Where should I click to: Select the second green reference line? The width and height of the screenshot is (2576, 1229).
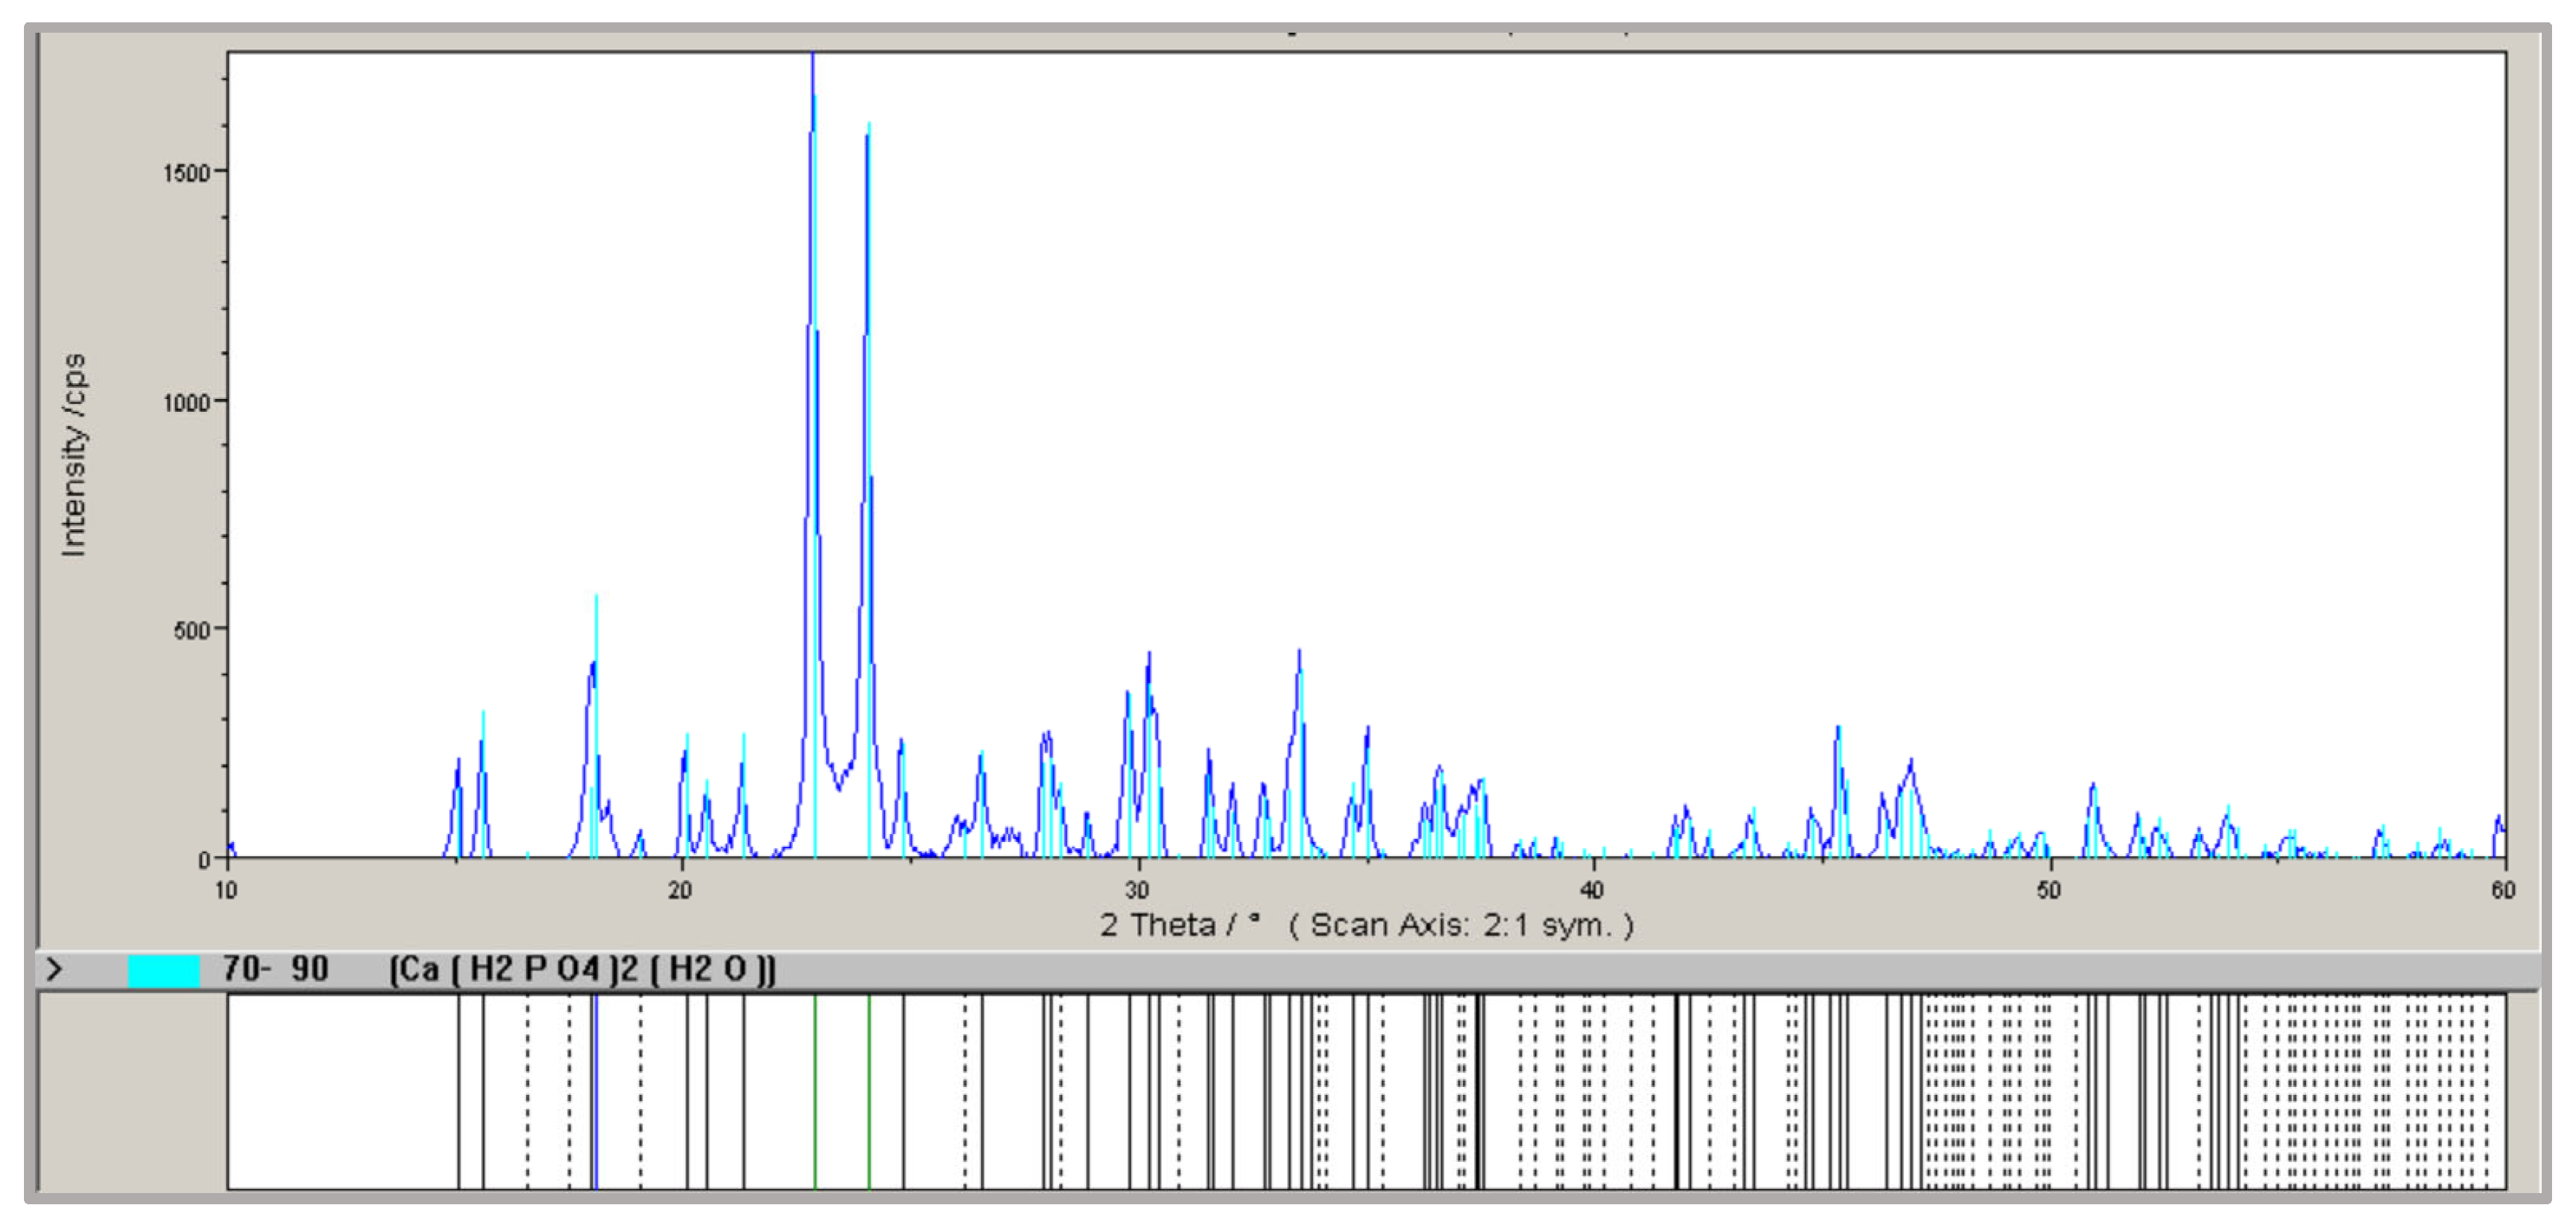tap(869, 1090)
